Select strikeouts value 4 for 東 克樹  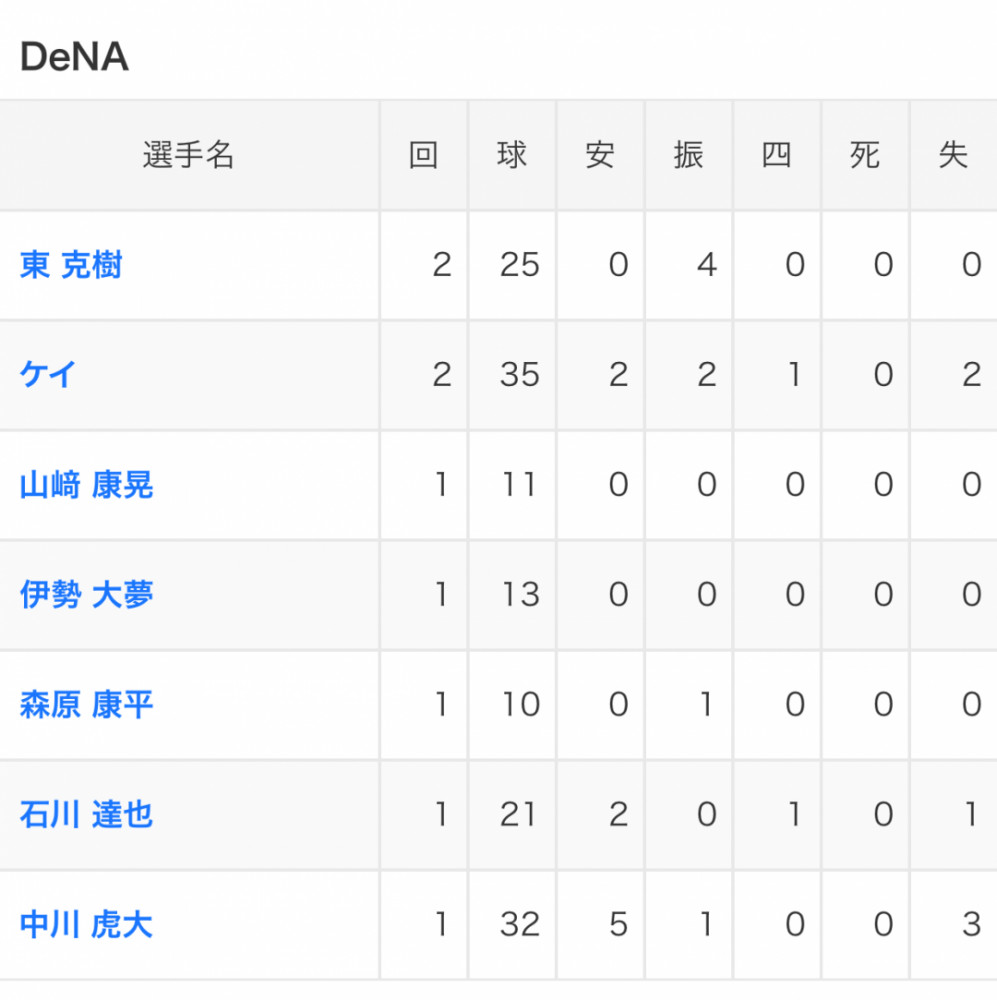point(707,265)
